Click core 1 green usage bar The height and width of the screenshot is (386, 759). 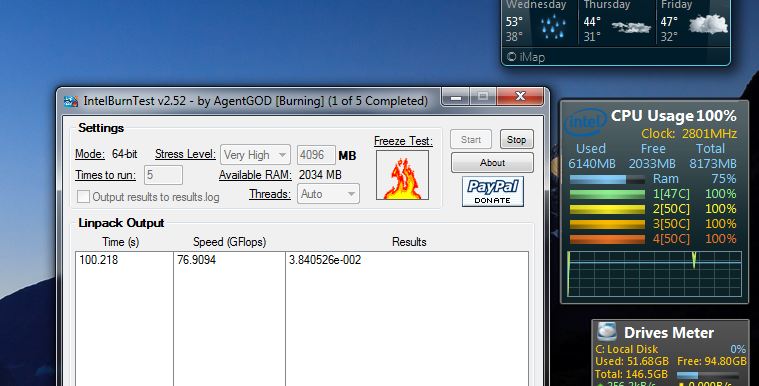coord(607,194)
